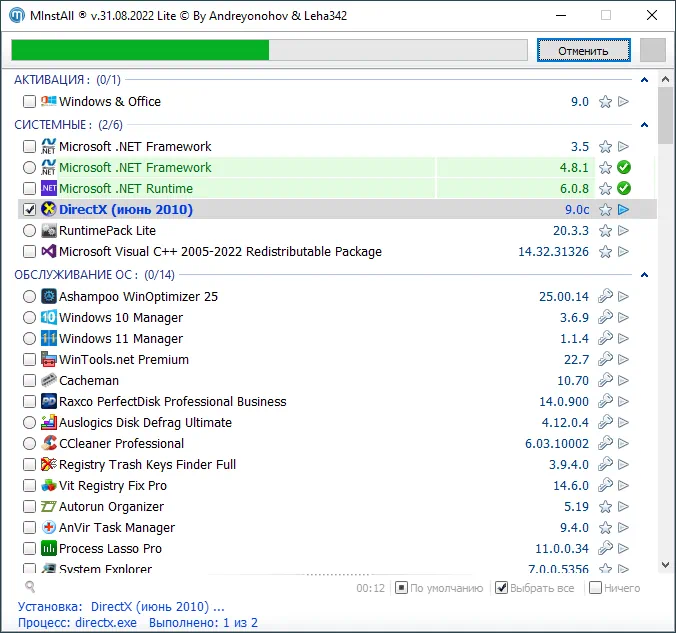Enable the Process Lasso Pro checkbox

[x=29, y=549]
